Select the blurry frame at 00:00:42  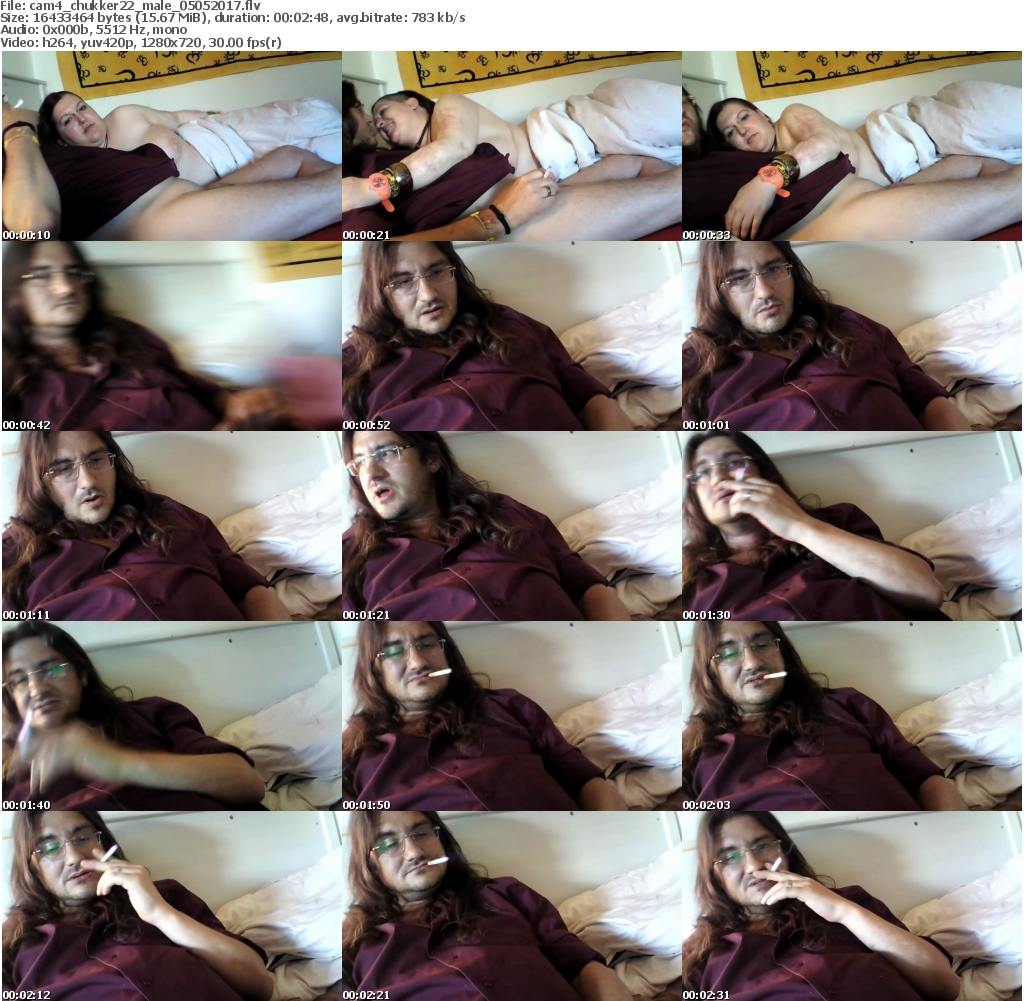(x=171, y=336)
